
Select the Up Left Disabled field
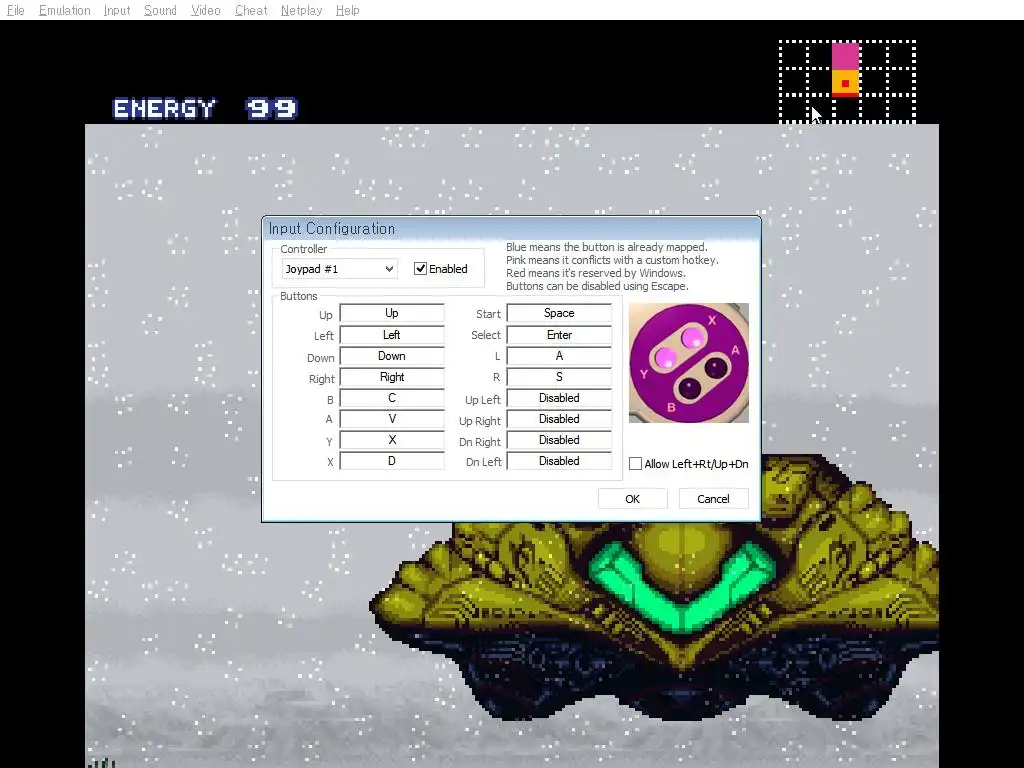point(559,398)
